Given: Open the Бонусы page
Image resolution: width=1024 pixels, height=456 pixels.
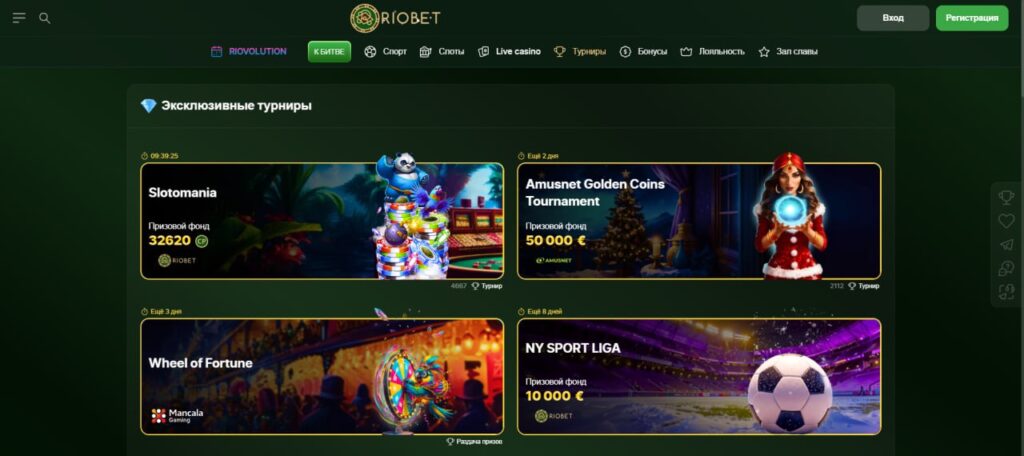Looking at the screenshot, I should pyautogui.click(x=643, y=52).
